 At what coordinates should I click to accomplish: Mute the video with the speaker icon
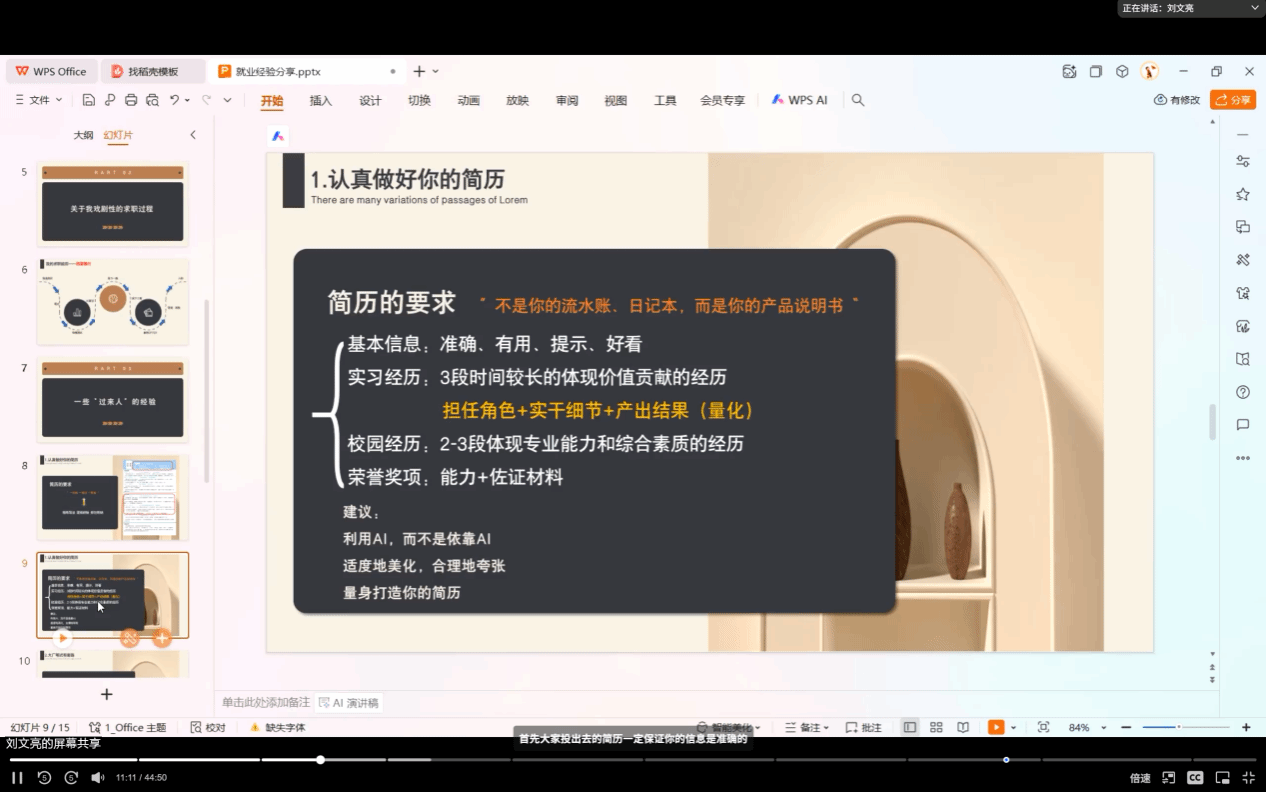(98, 777)
